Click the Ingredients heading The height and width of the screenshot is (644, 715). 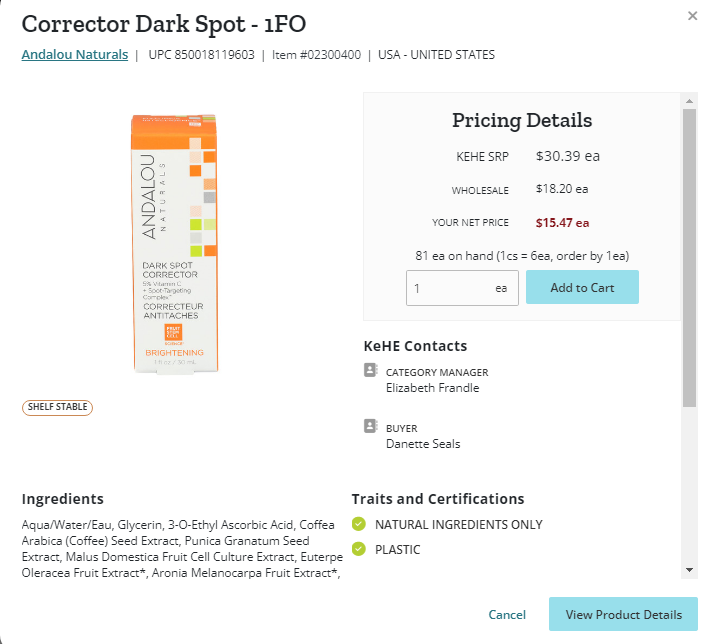coord(62,499)
